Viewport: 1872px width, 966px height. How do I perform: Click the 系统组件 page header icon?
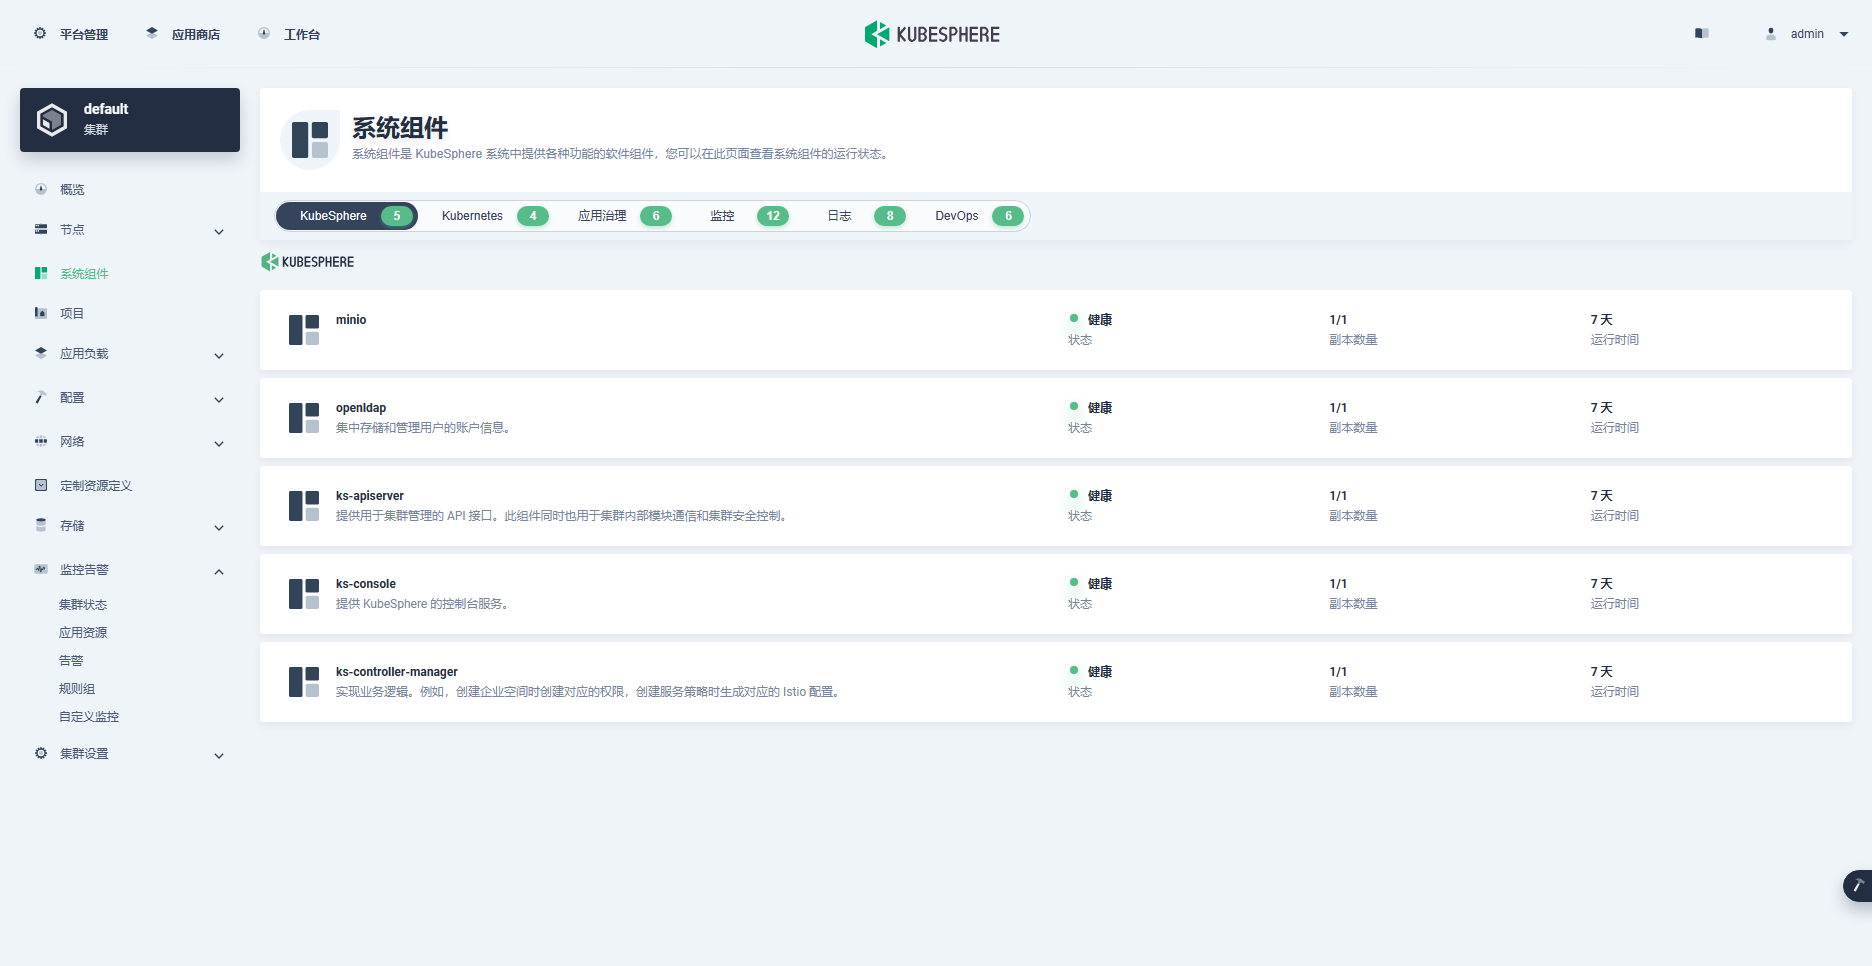pos(310,140)
